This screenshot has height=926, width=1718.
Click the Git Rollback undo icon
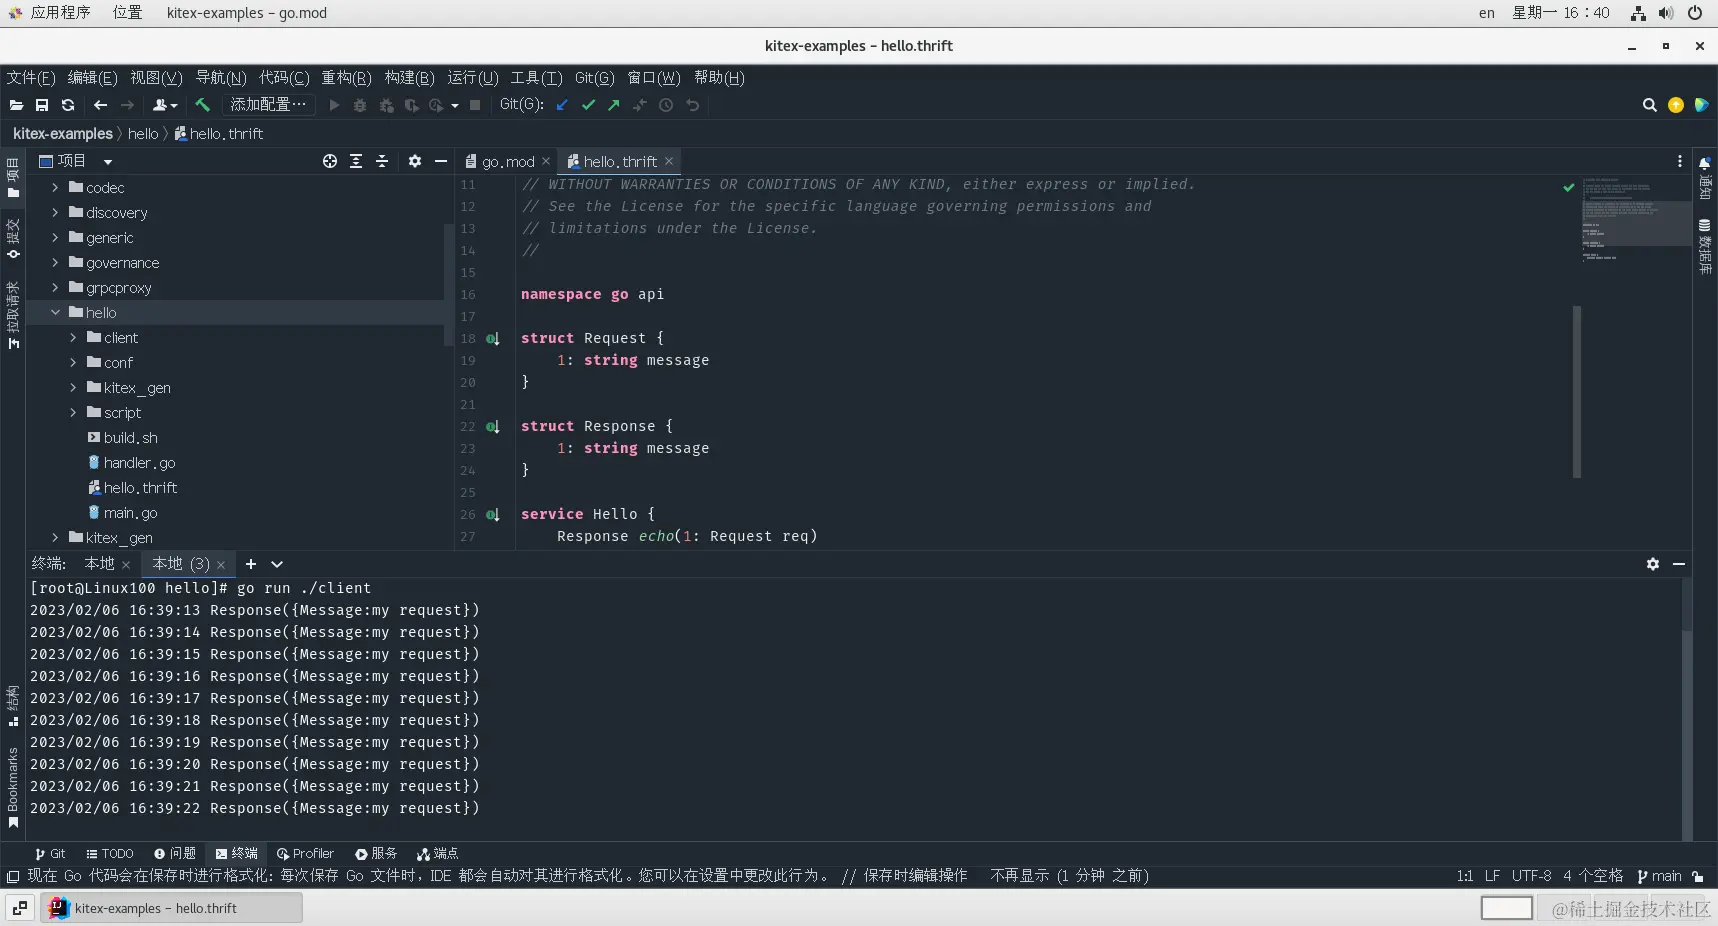click(692, 105)
